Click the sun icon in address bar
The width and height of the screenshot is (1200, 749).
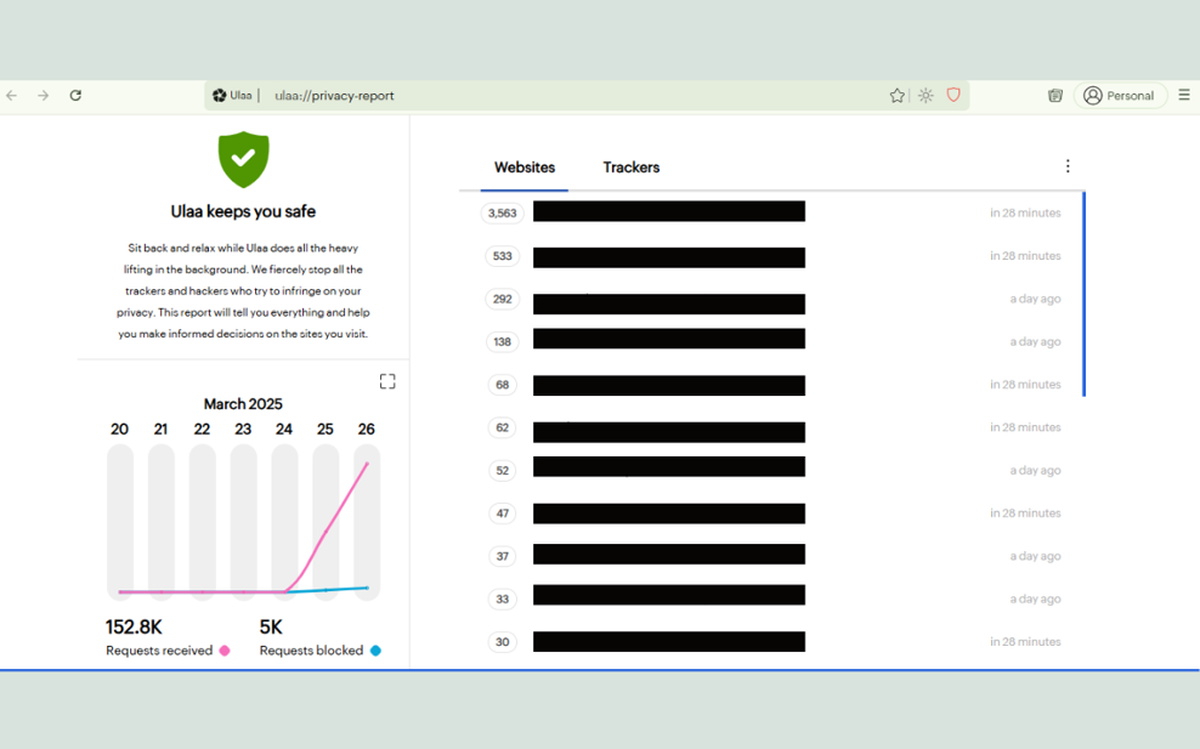[926, 96]
